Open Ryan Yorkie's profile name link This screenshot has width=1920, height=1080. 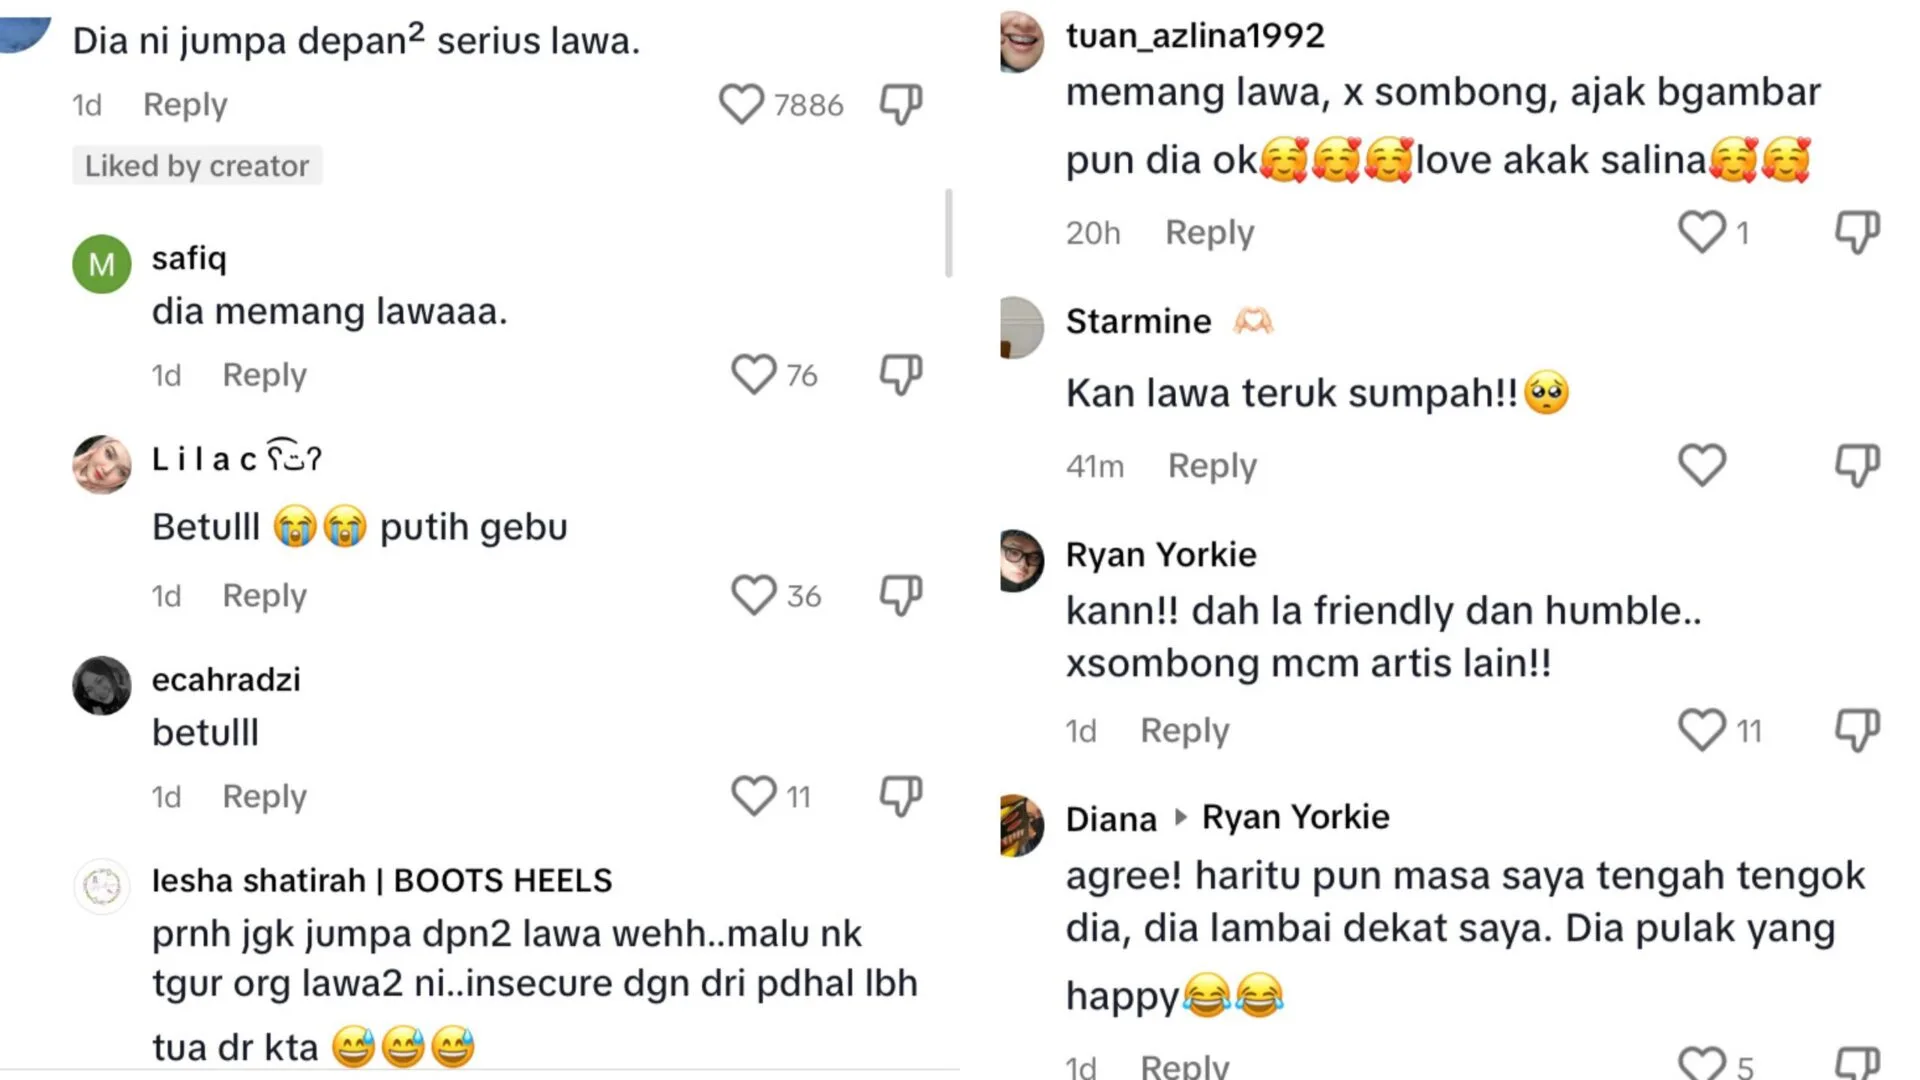(x=1161, y=554)
